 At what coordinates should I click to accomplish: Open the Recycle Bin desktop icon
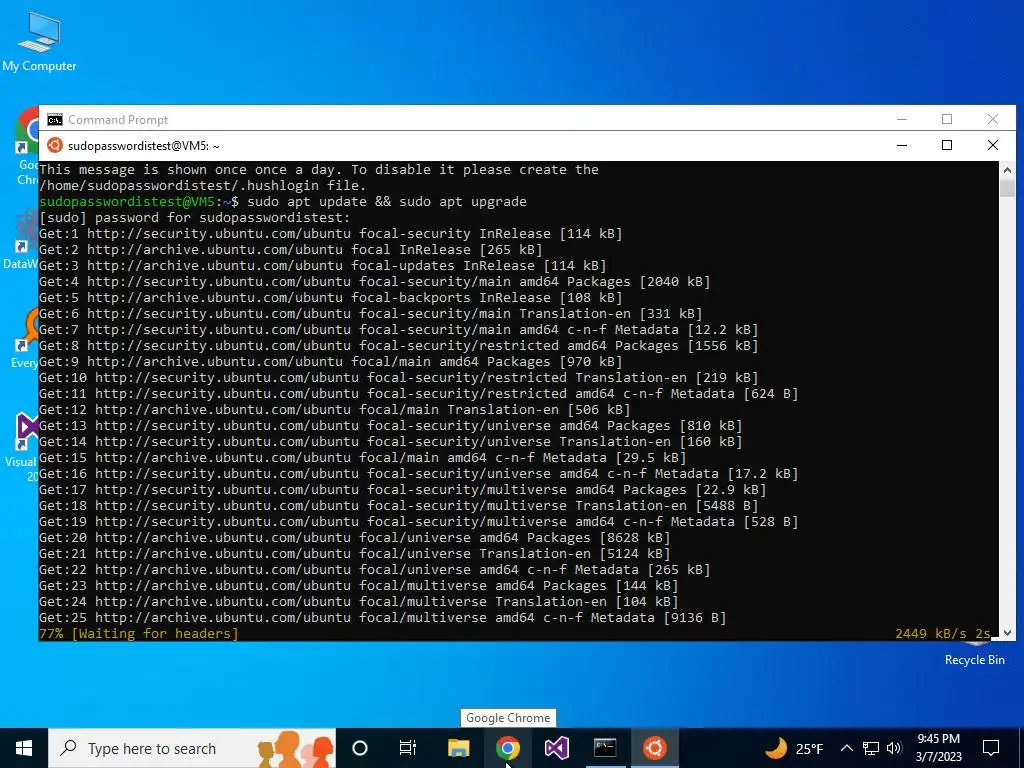click(x=974, y=654)
